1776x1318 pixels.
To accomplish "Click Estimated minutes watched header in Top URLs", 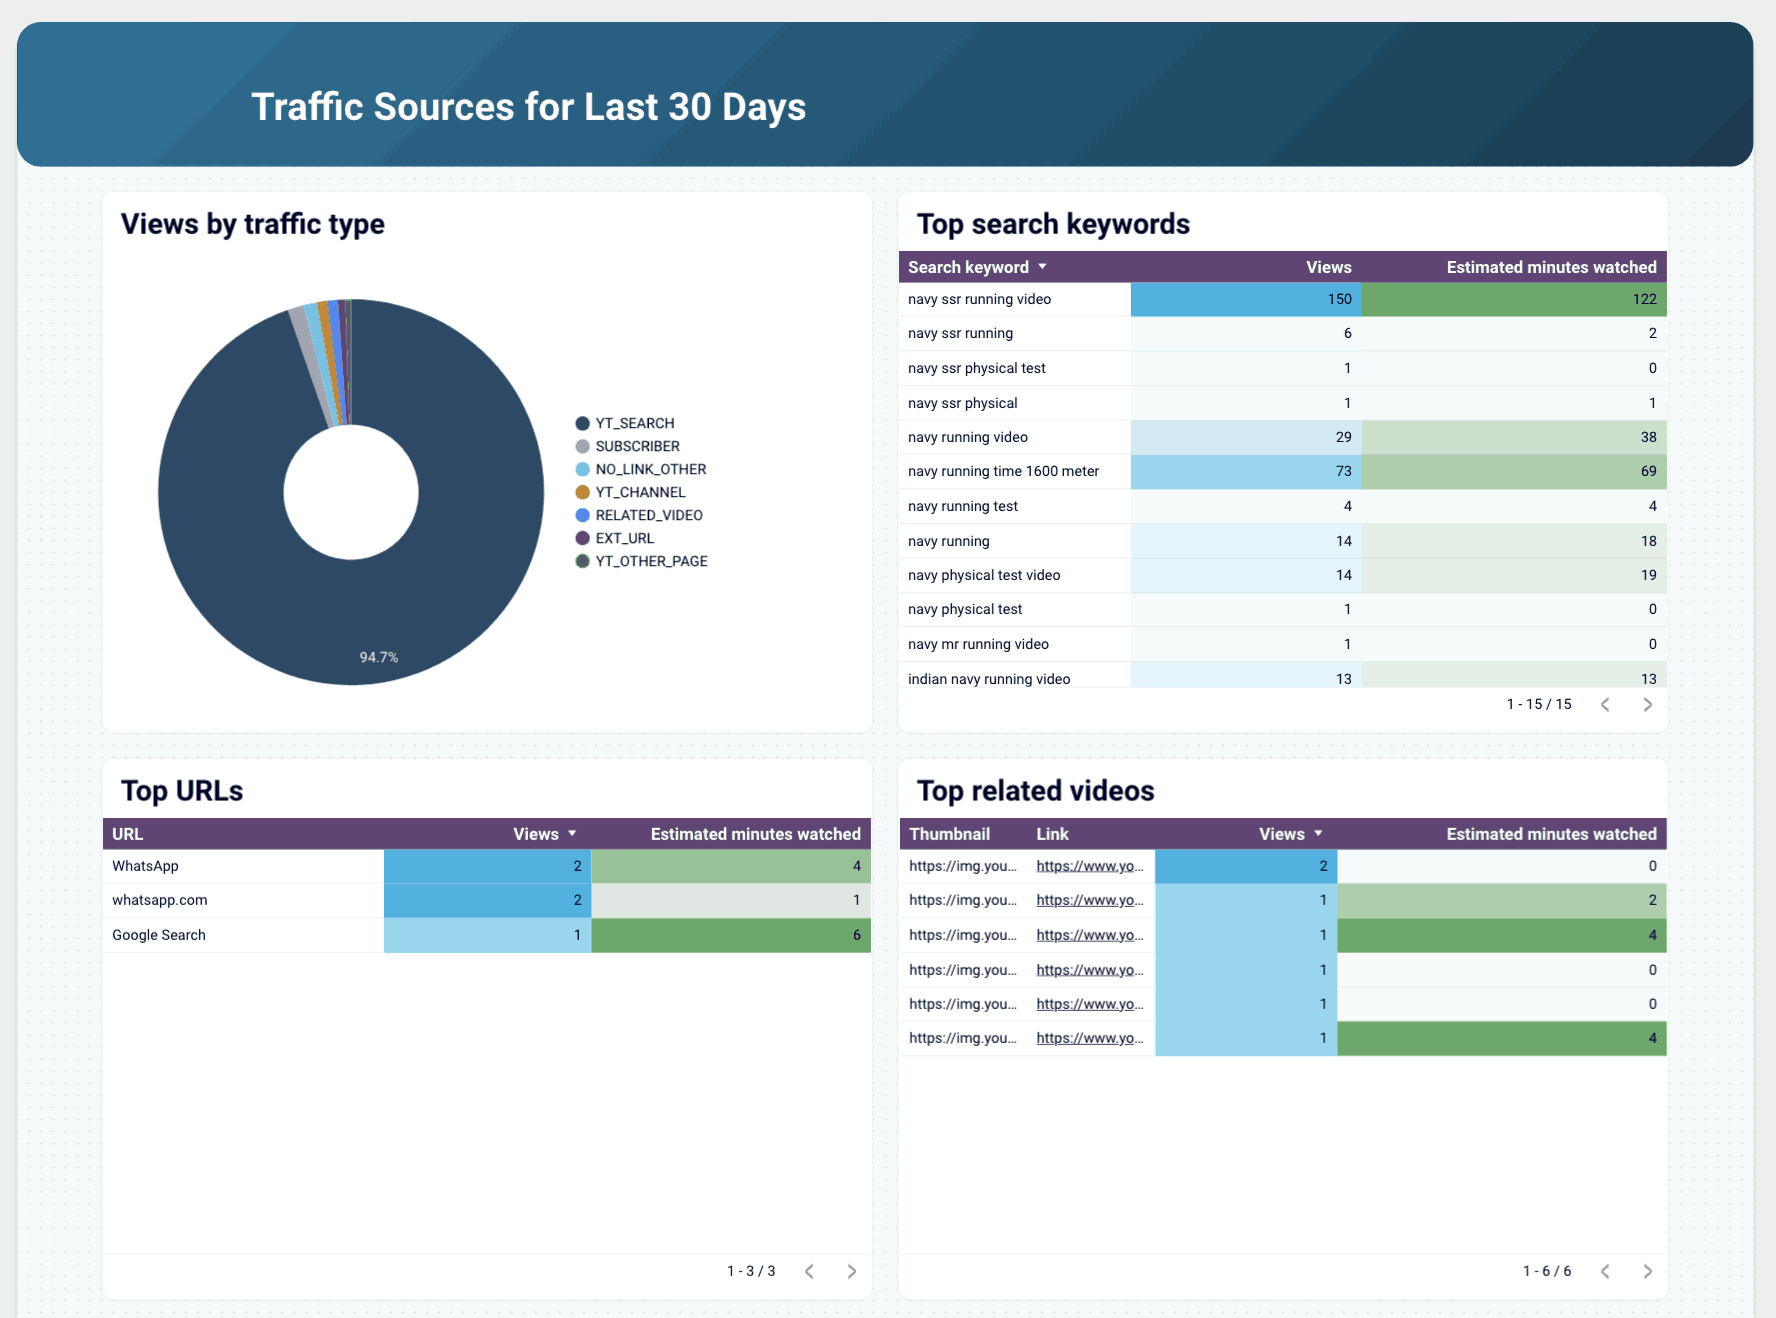I will click(x=755, y=834).
